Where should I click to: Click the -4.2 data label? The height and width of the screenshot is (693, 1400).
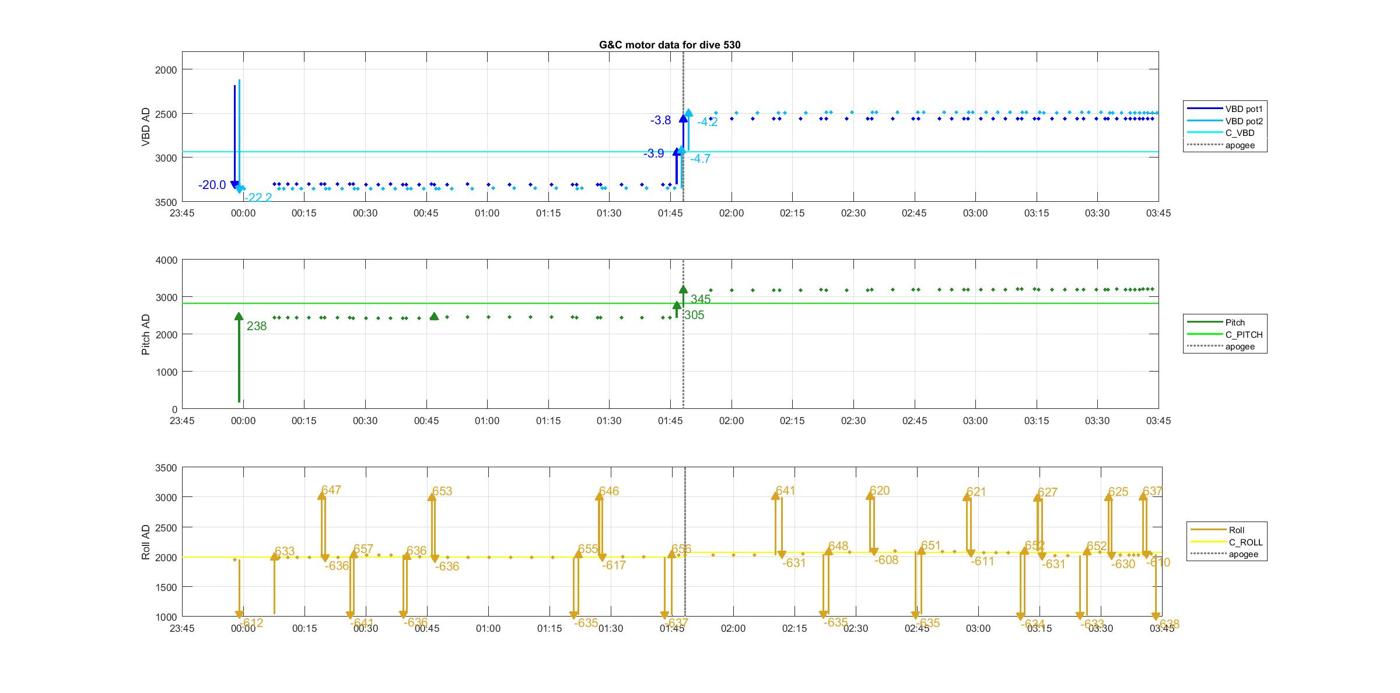[x=708, y=122]
